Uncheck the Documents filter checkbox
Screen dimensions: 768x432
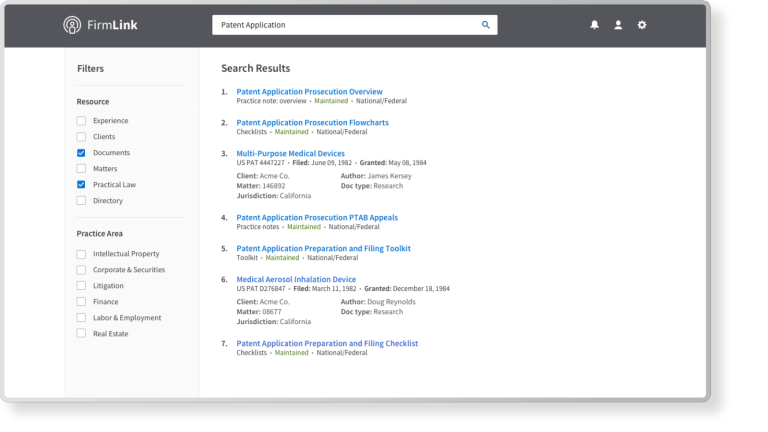pyautogui.click(x=81, y=153)
